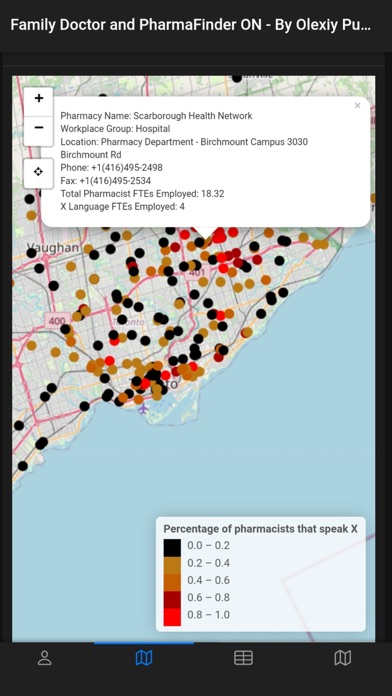The height and width of the screenshot is (696, 392).
Task: Click the app title Family Doctor and PharmaFinder
Action: (x=190, y=25)
